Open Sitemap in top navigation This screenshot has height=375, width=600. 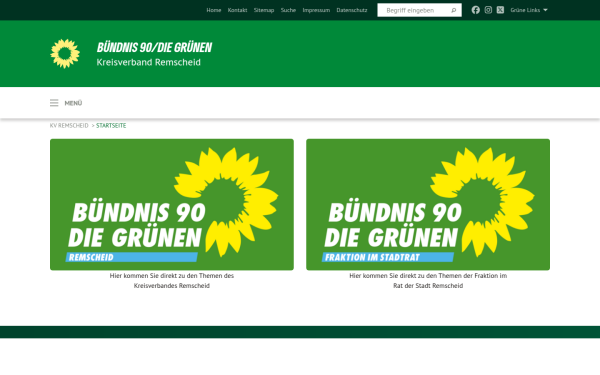click(x=264, y=10)
